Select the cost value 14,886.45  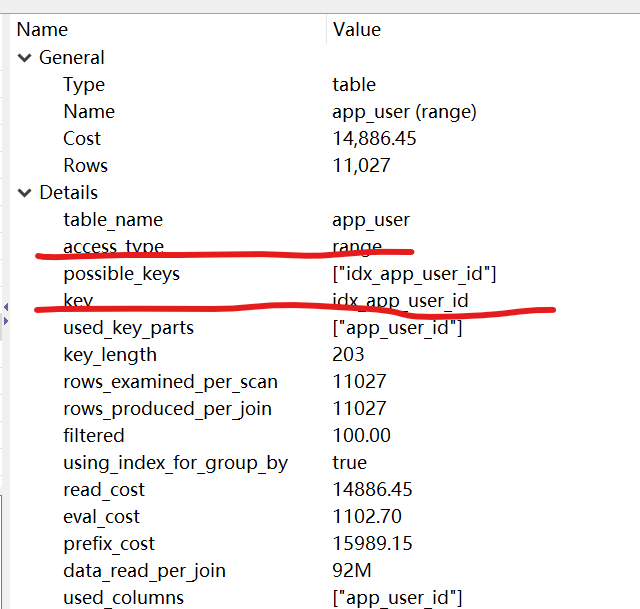tap(374, 139)
